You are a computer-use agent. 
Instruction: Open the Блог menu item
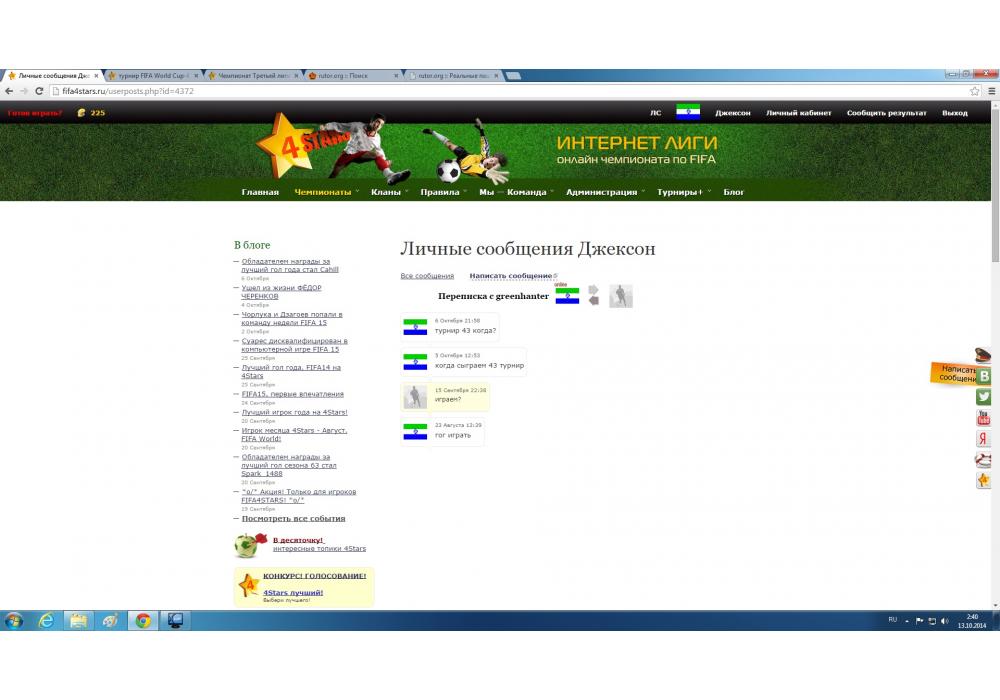pyautogui.click(x=734, y=192)
